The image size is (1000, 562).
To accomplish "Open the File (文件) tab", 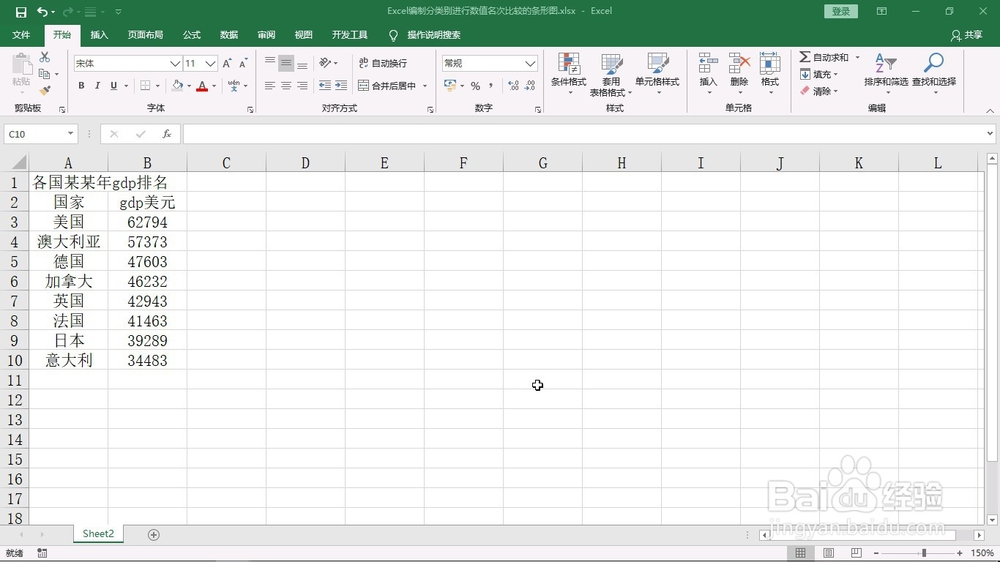I will tap(21, 35).
